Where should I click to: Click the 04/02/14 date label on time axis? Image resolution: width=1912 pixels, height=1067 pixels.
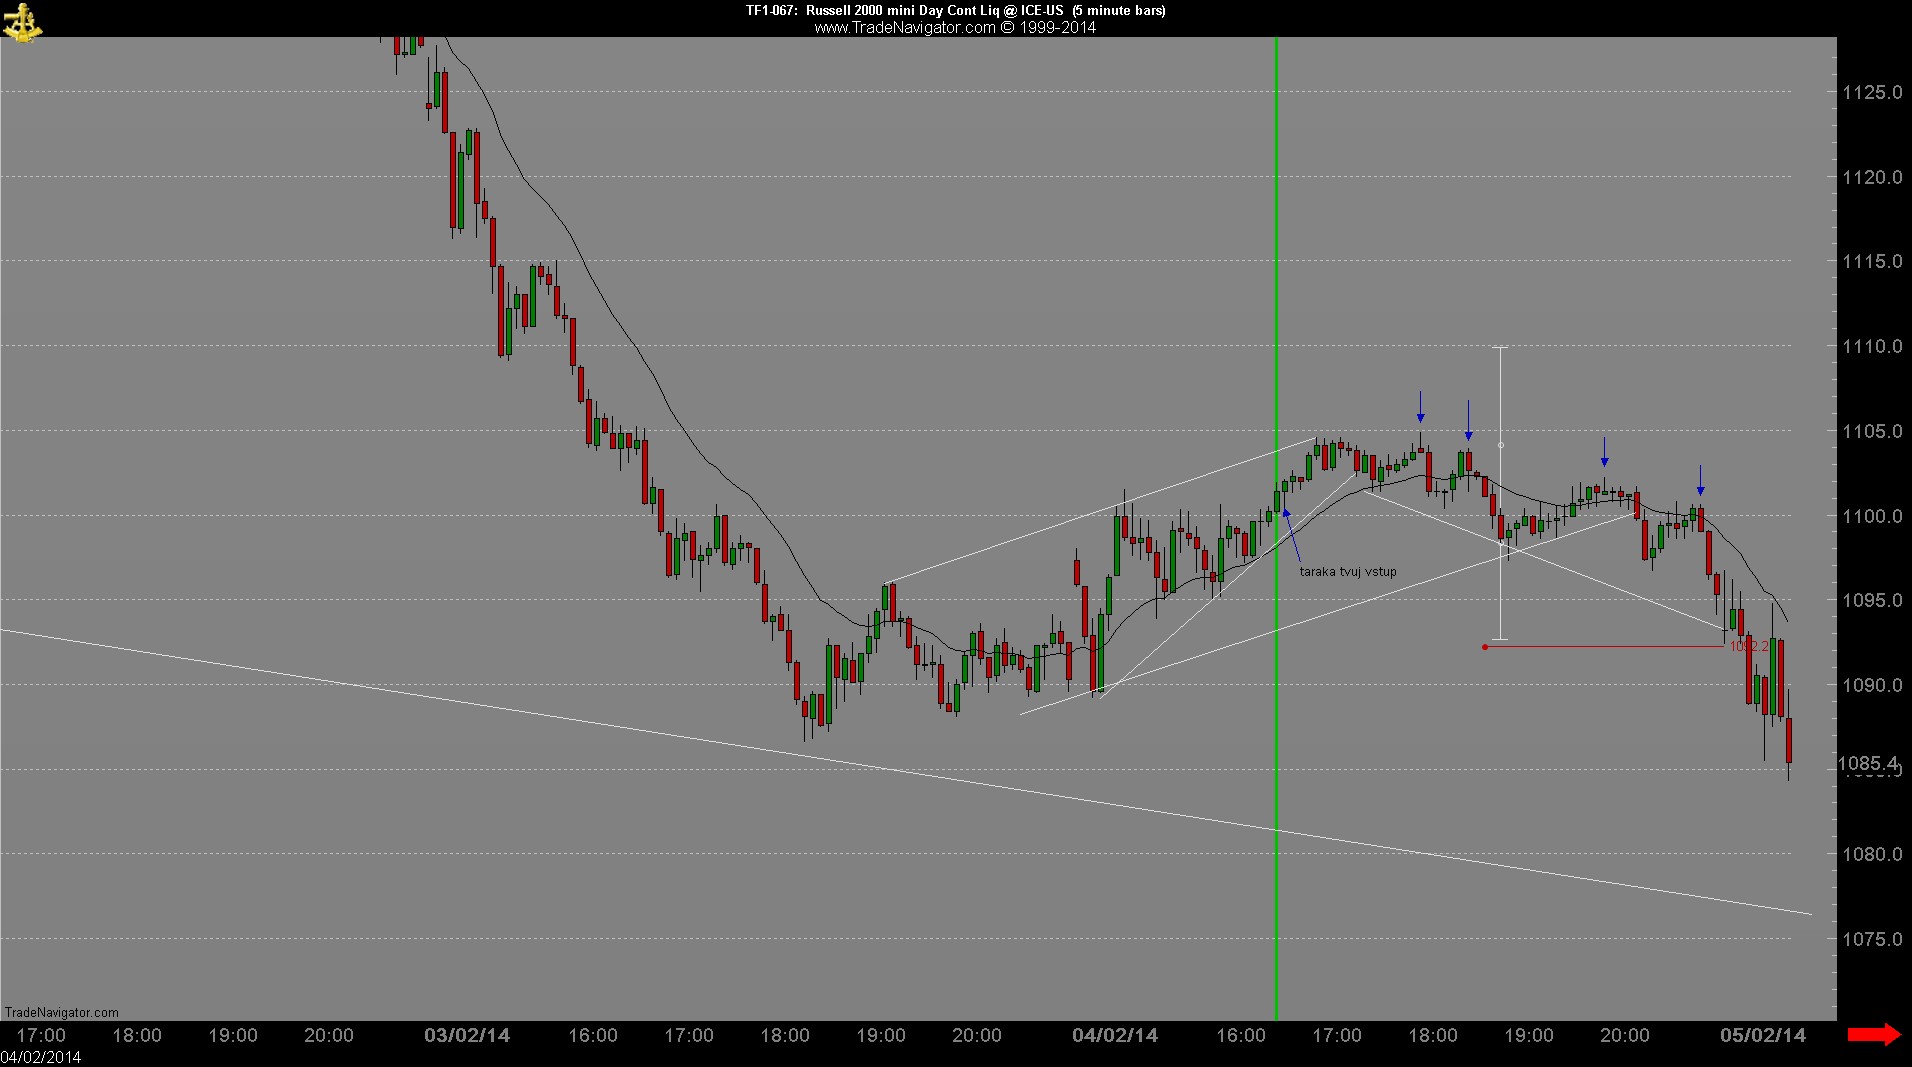pyautogui.click(x=1115, y=1035)
